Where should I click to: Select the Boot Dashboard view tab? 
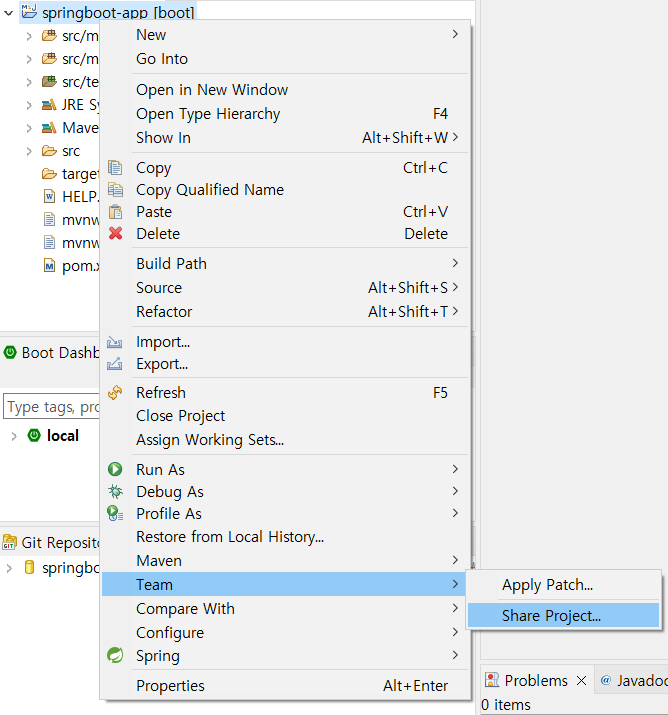[51, 352]
